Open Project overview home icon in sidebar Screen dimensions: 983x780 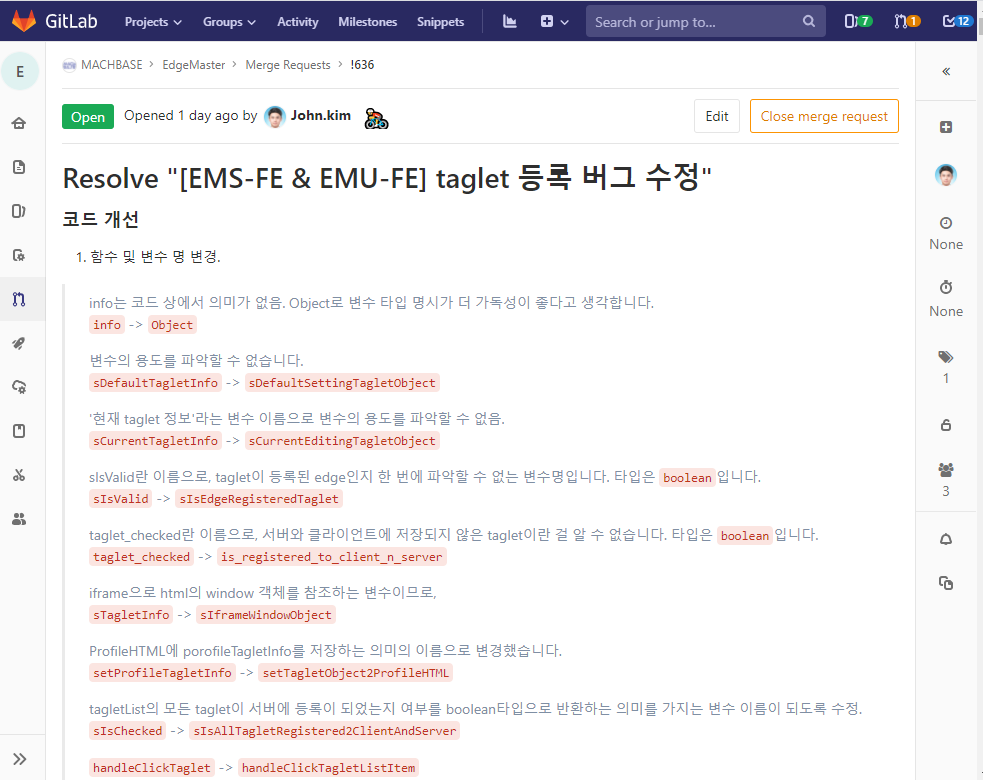click(x=19, y=123)
